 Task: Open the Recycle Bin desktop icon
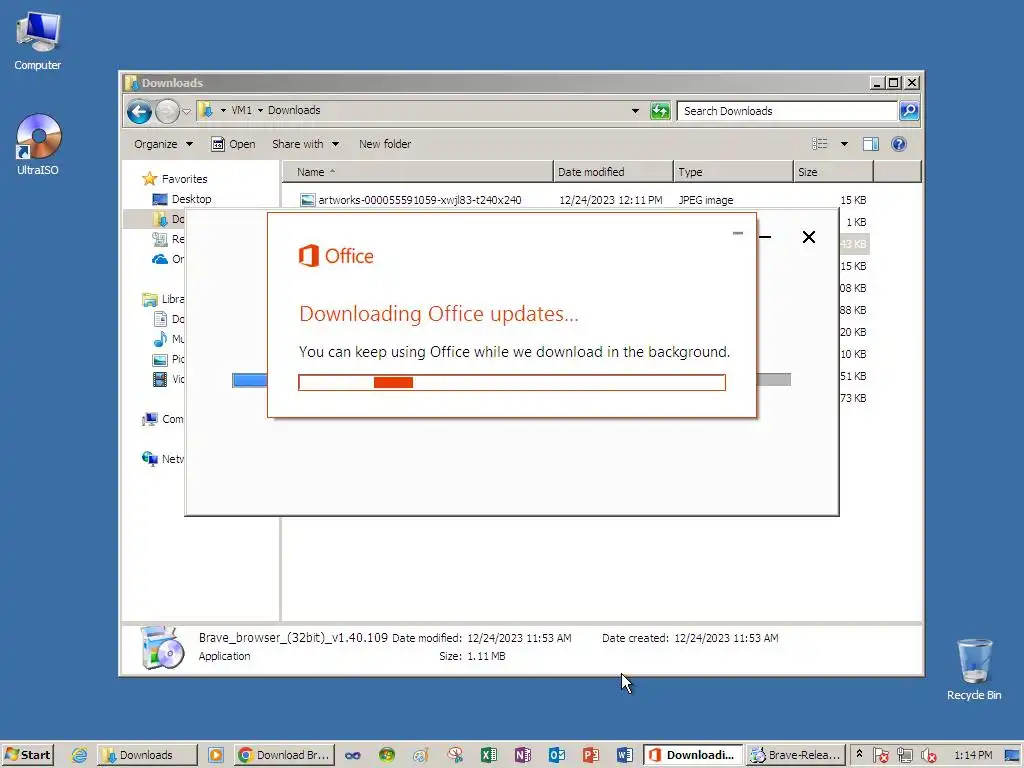[x=974, y=669]
